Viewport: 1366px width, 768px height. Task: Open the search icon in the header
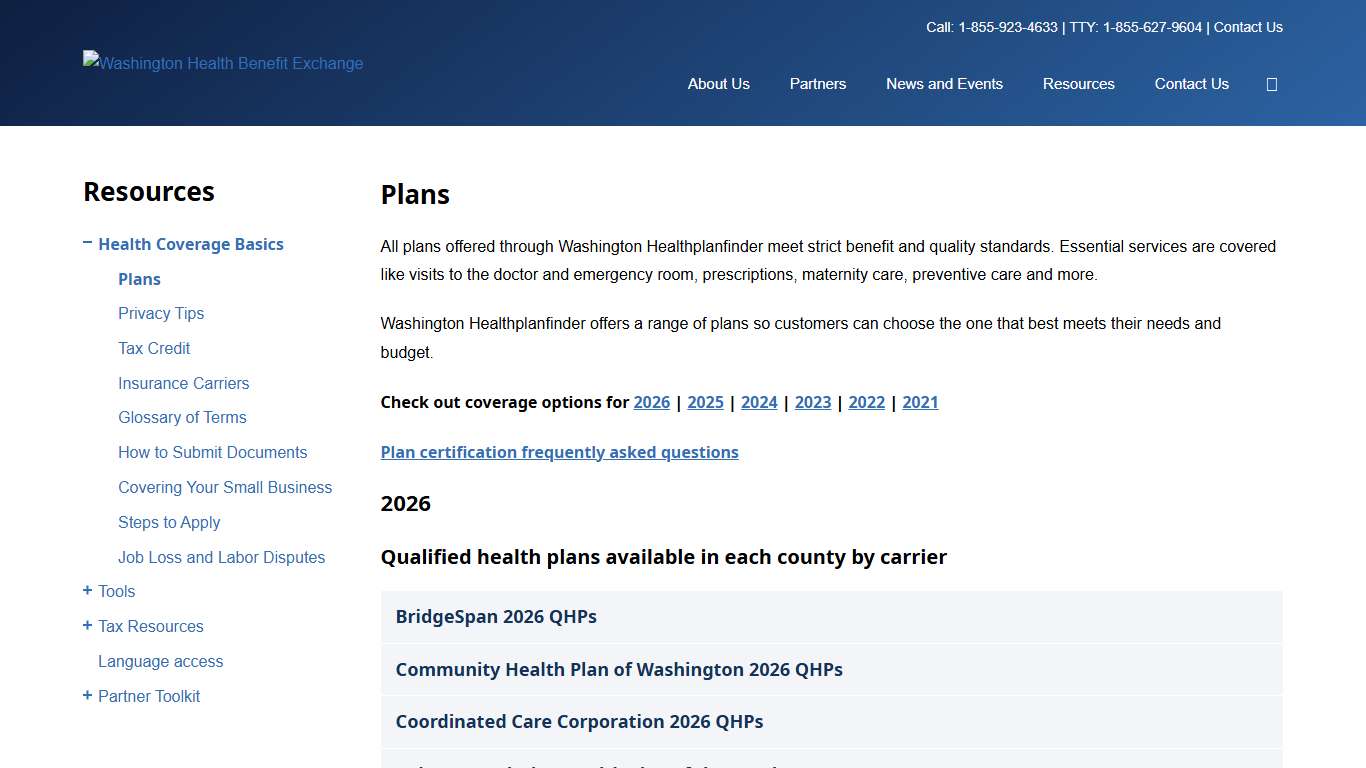[x=1271, y=84]
